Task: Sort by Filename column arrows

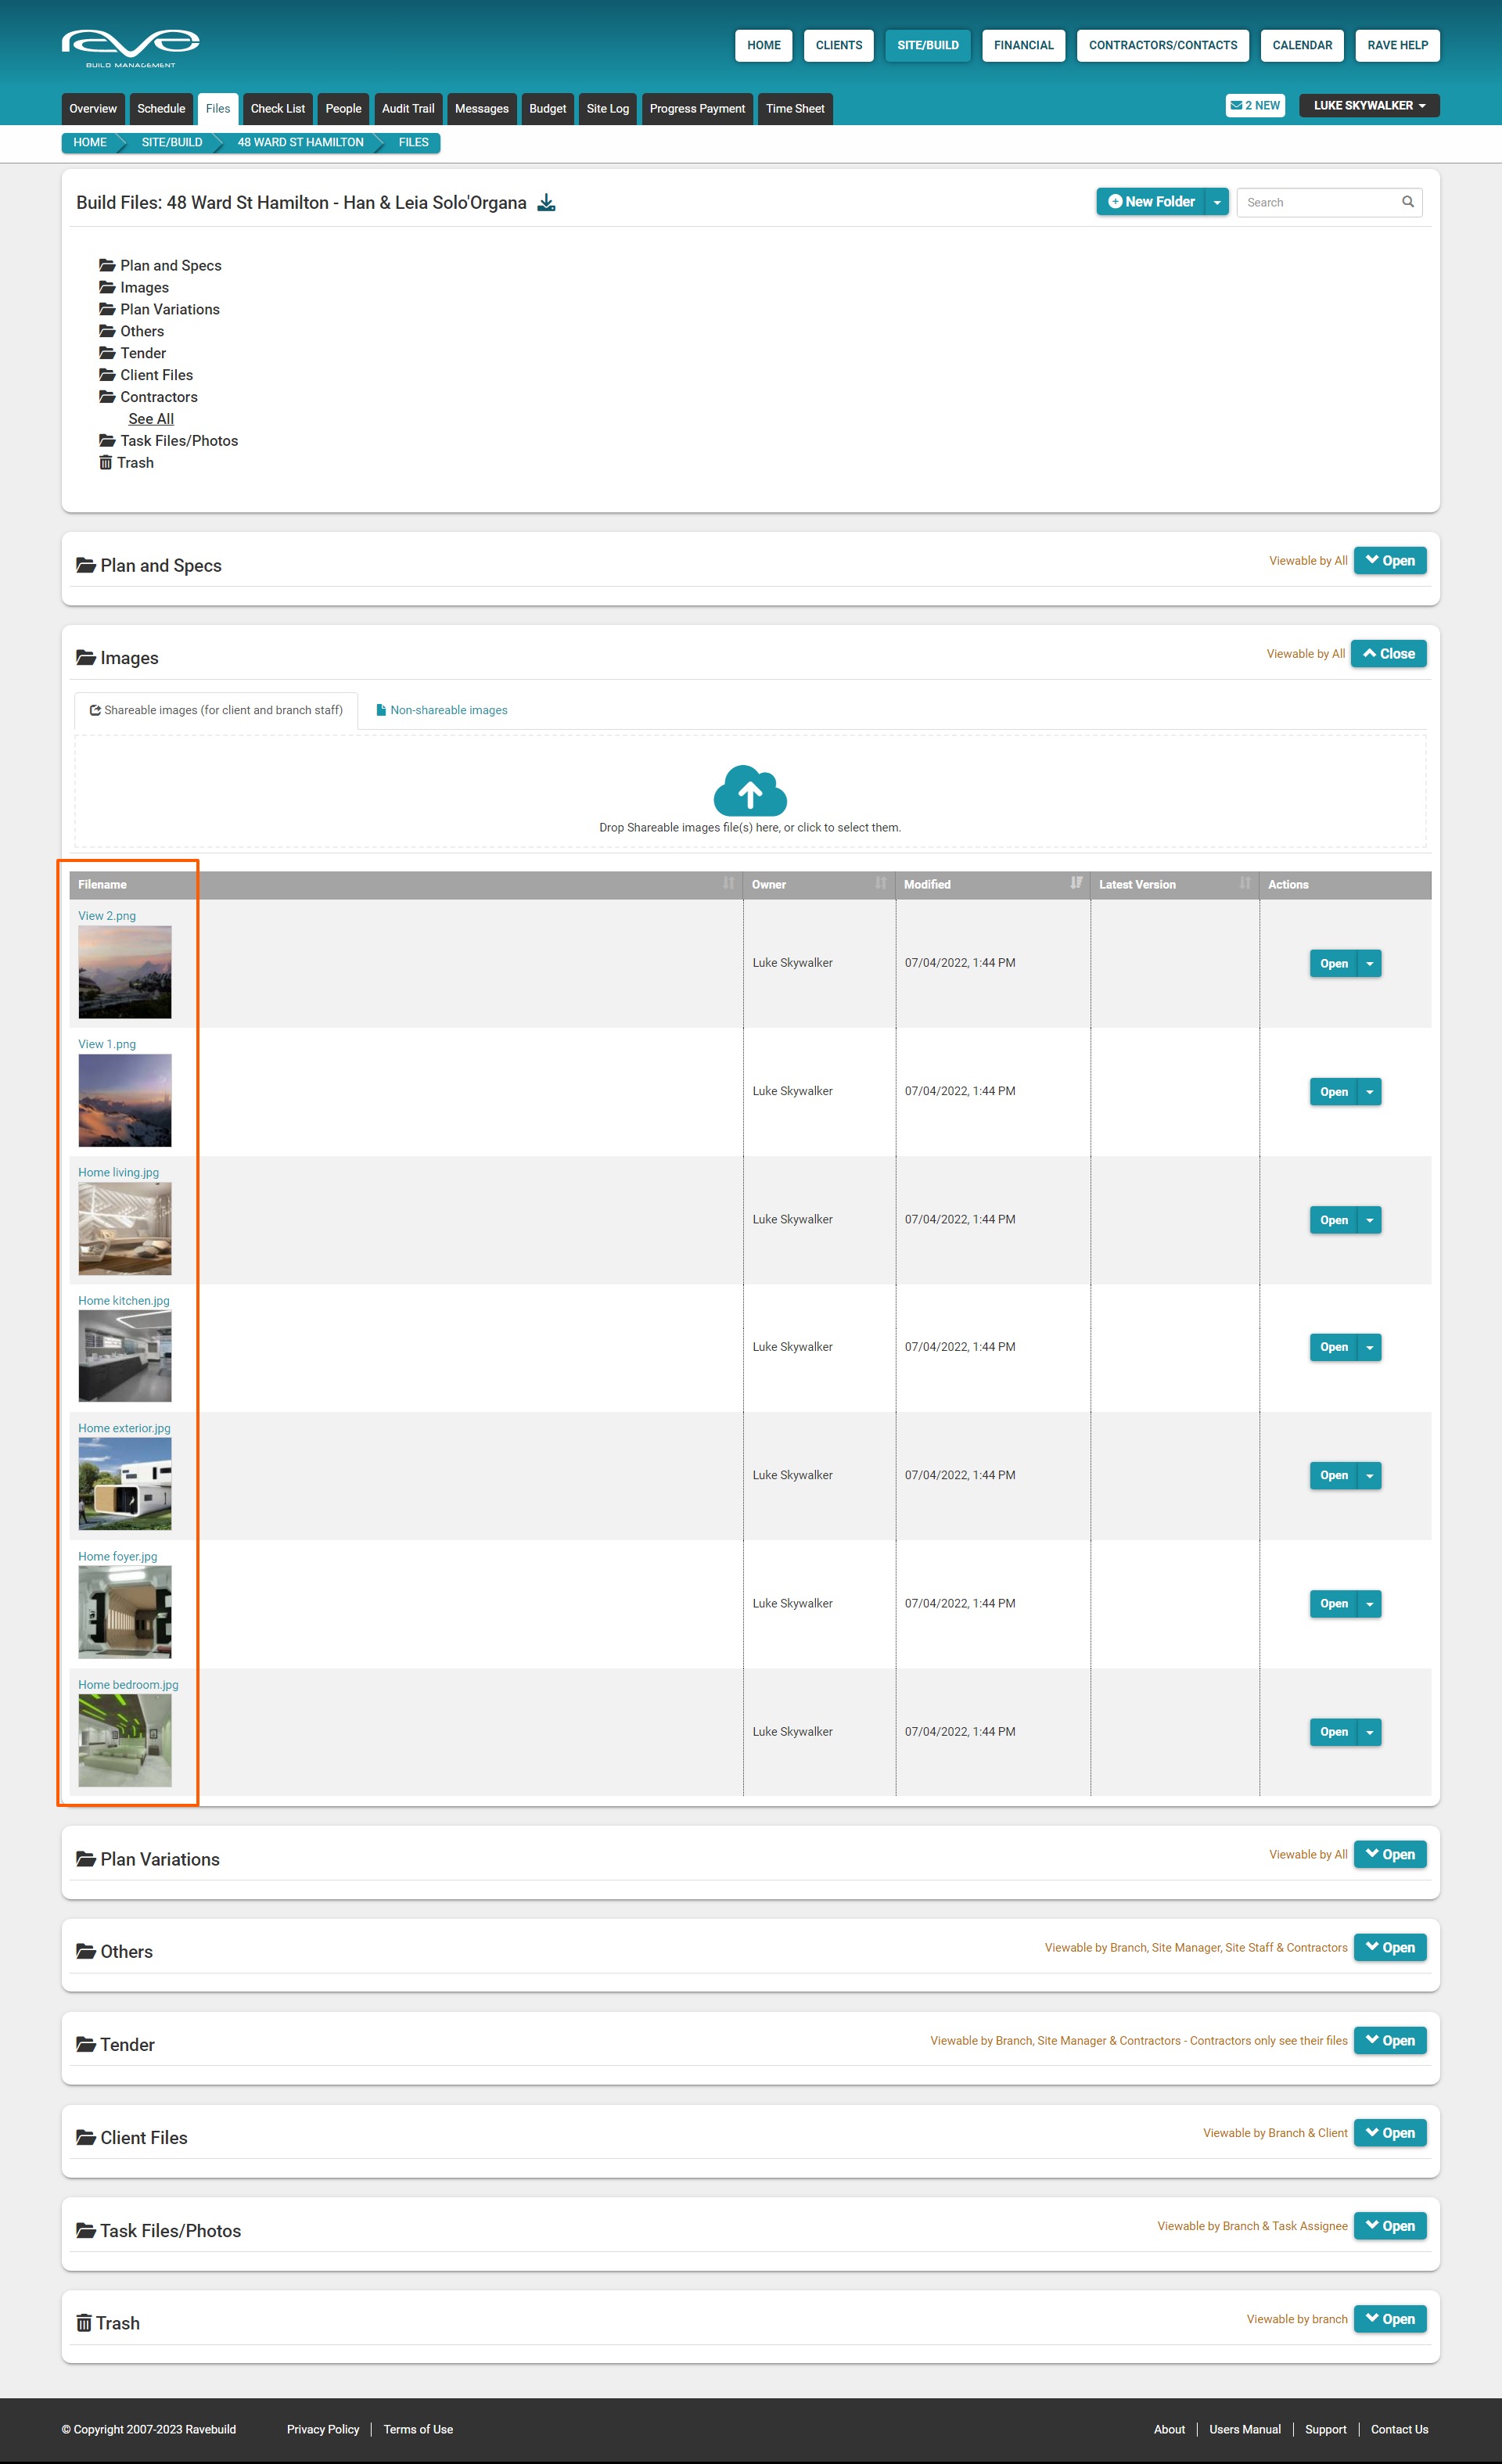Action: tap(728, 883)
